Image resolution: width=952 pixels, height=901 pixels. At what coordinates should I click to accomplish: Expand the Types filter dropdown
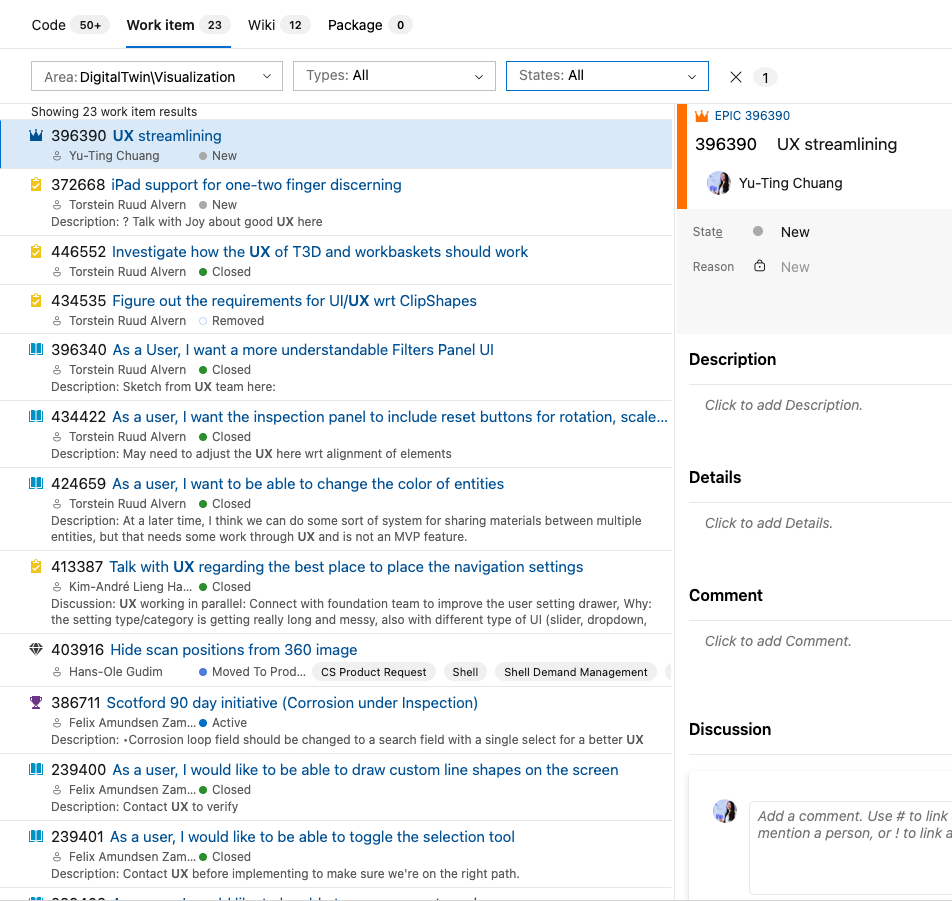[394, 76]
